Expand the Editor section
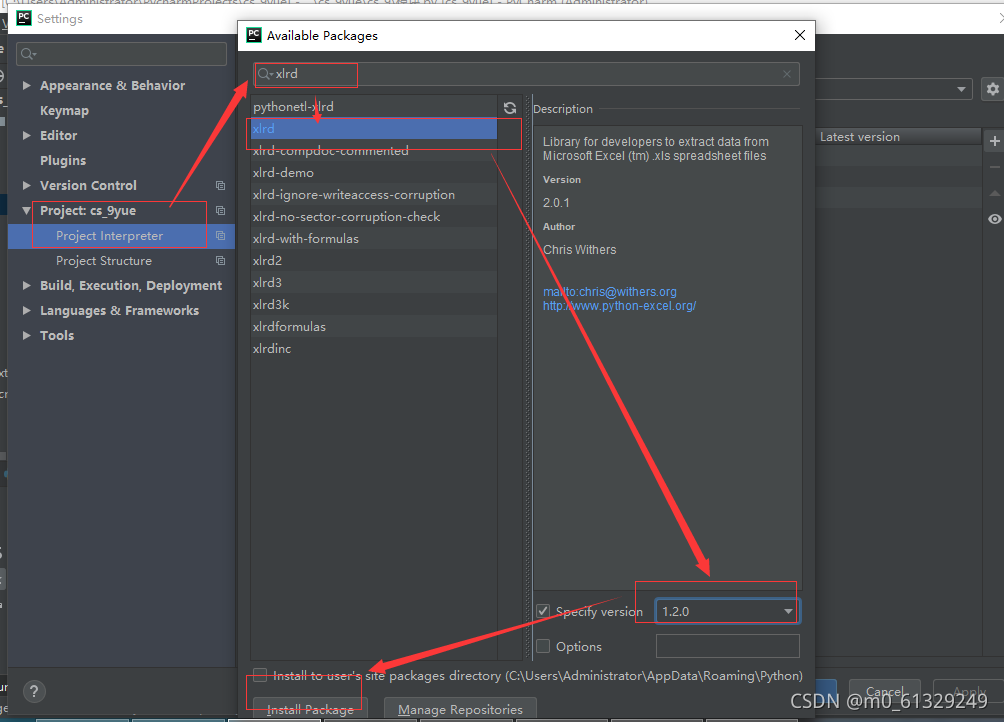1004x722 pixels. tap(26, 135)
